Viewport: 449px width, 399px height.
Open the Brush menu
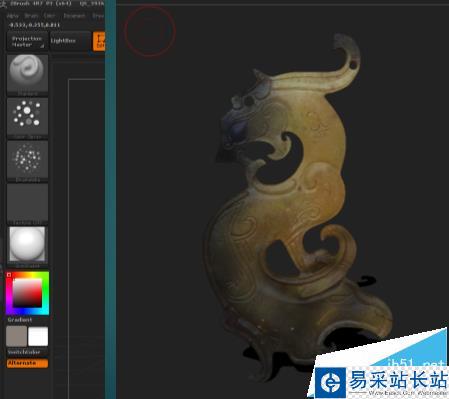(31, 16)
